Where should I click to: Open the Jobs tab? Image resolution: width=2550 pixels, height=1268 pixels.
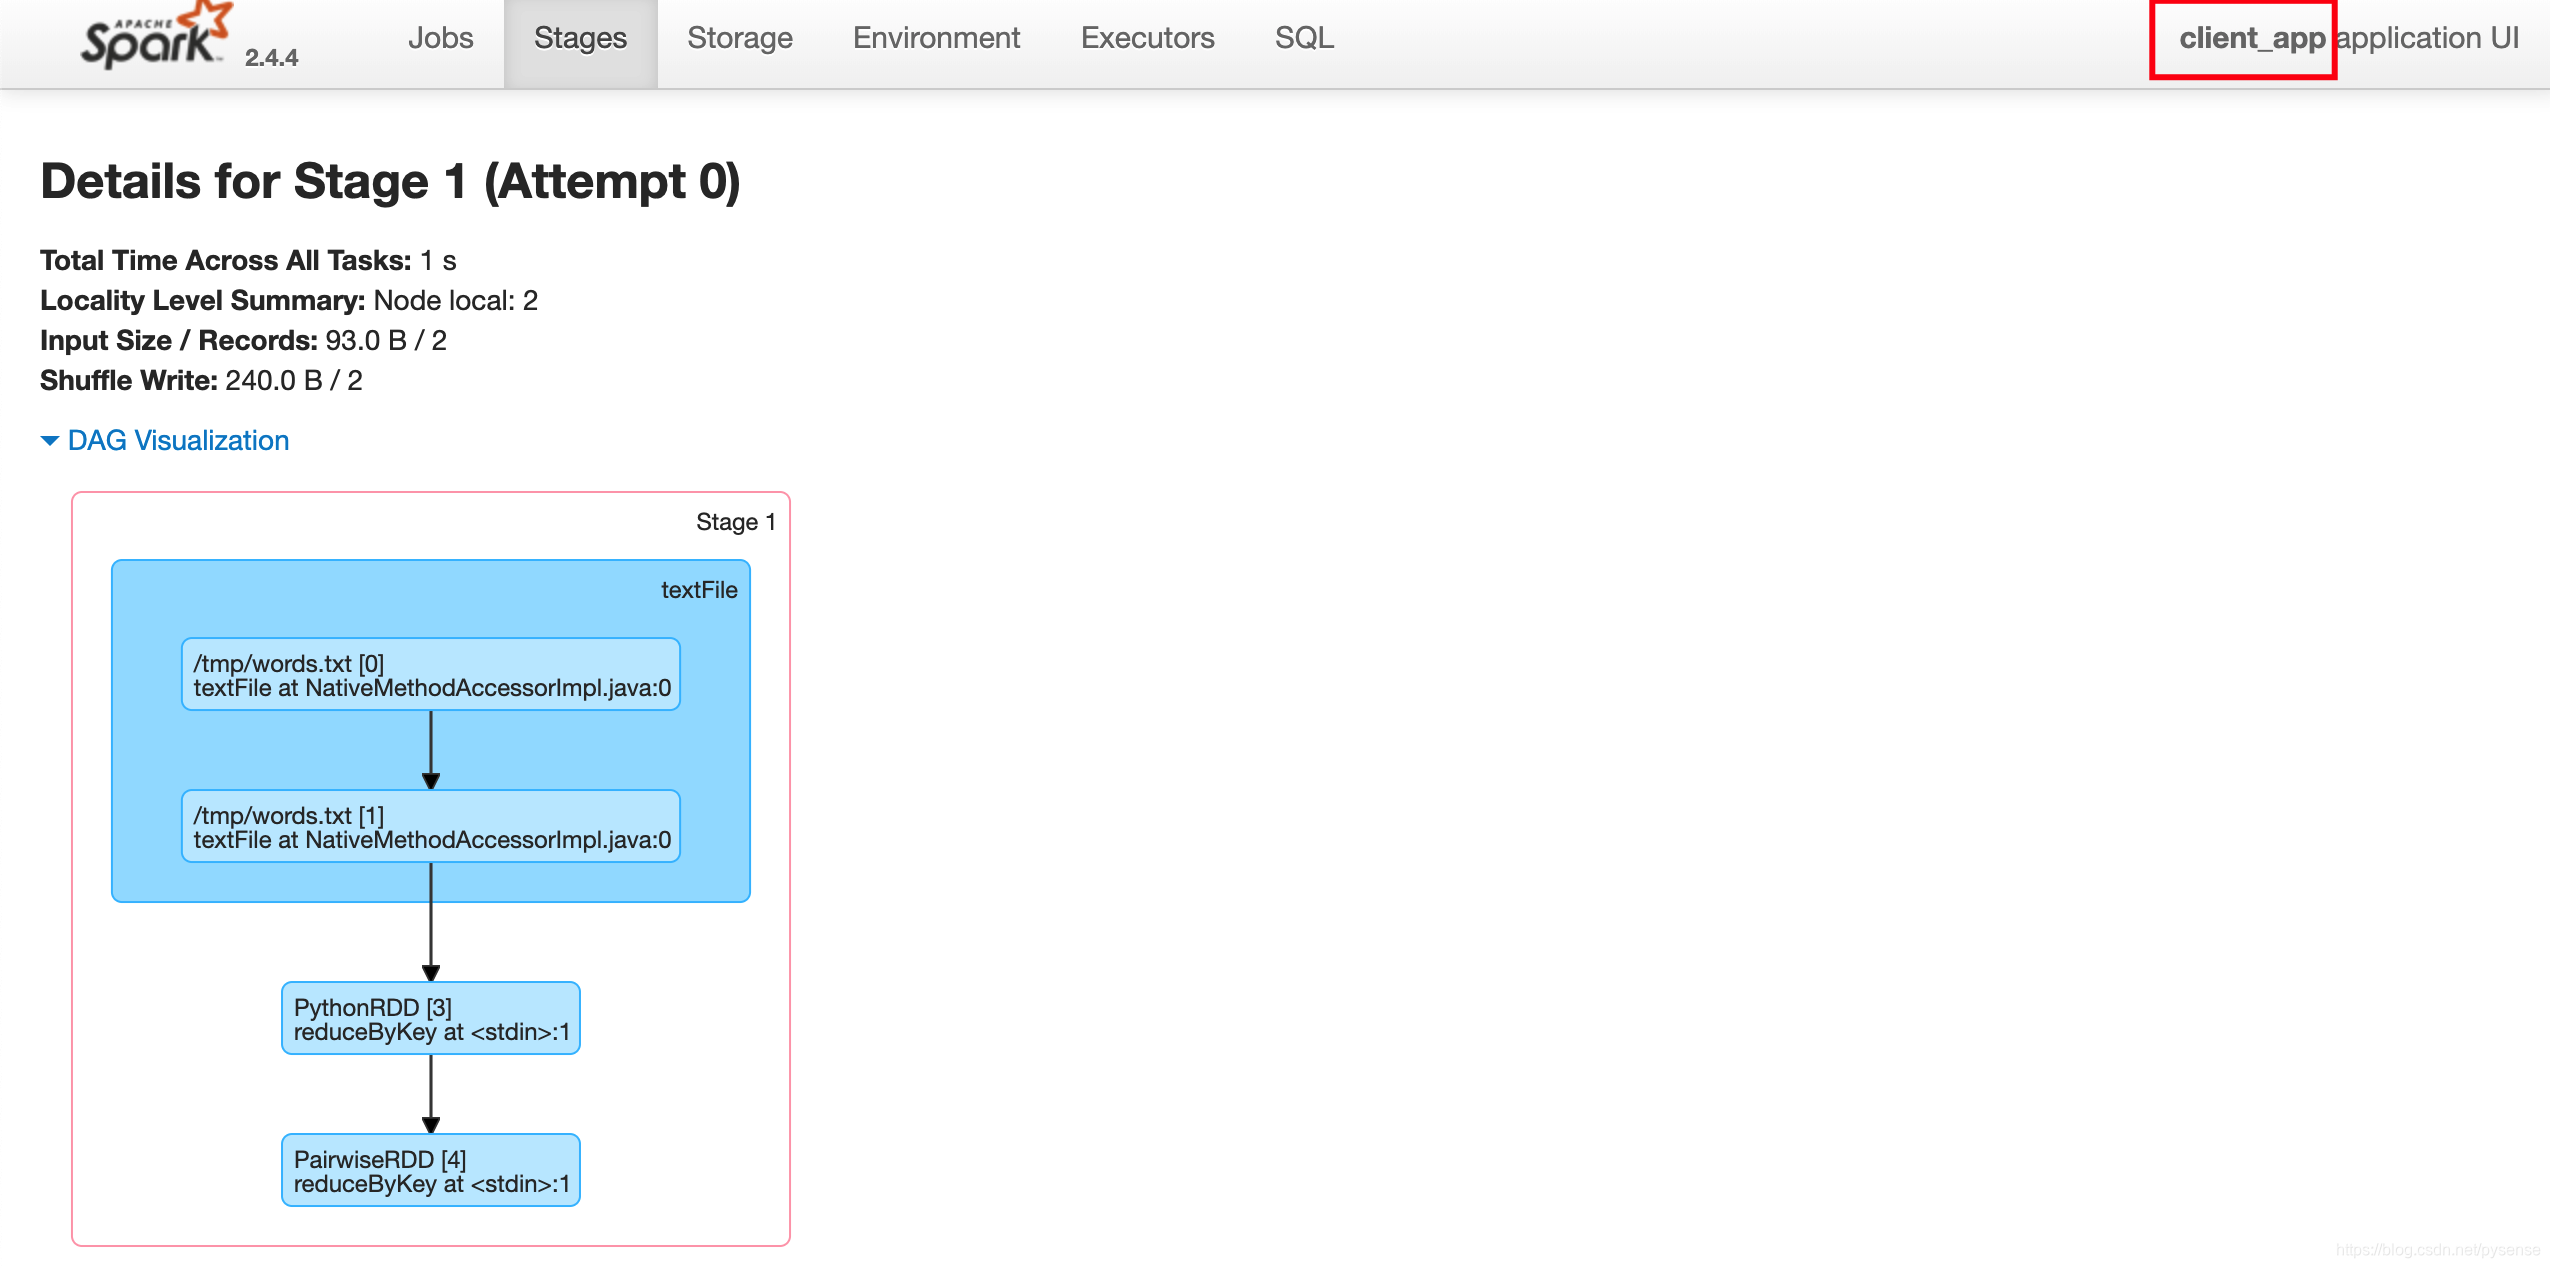pyautogui.click(x=440, y=38)
